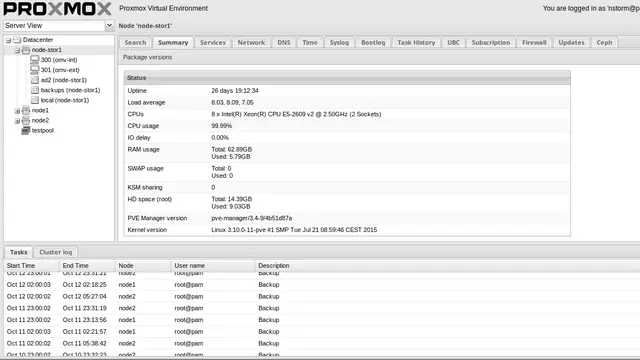This screenshot has width=640, height=360.
Task: Open the Network tab
Action: pyautogui.click(x=251, y=42)
